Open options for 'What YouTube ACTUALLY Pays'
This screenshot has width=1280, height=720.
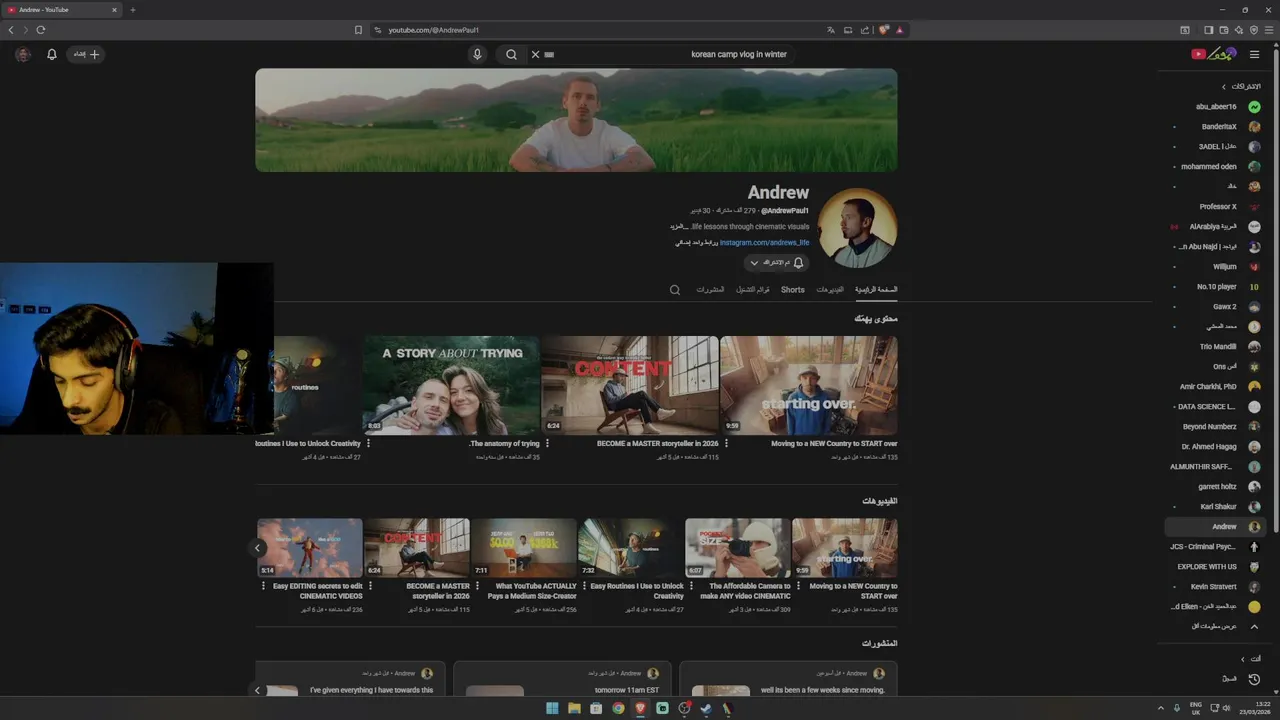pos(478,586)
